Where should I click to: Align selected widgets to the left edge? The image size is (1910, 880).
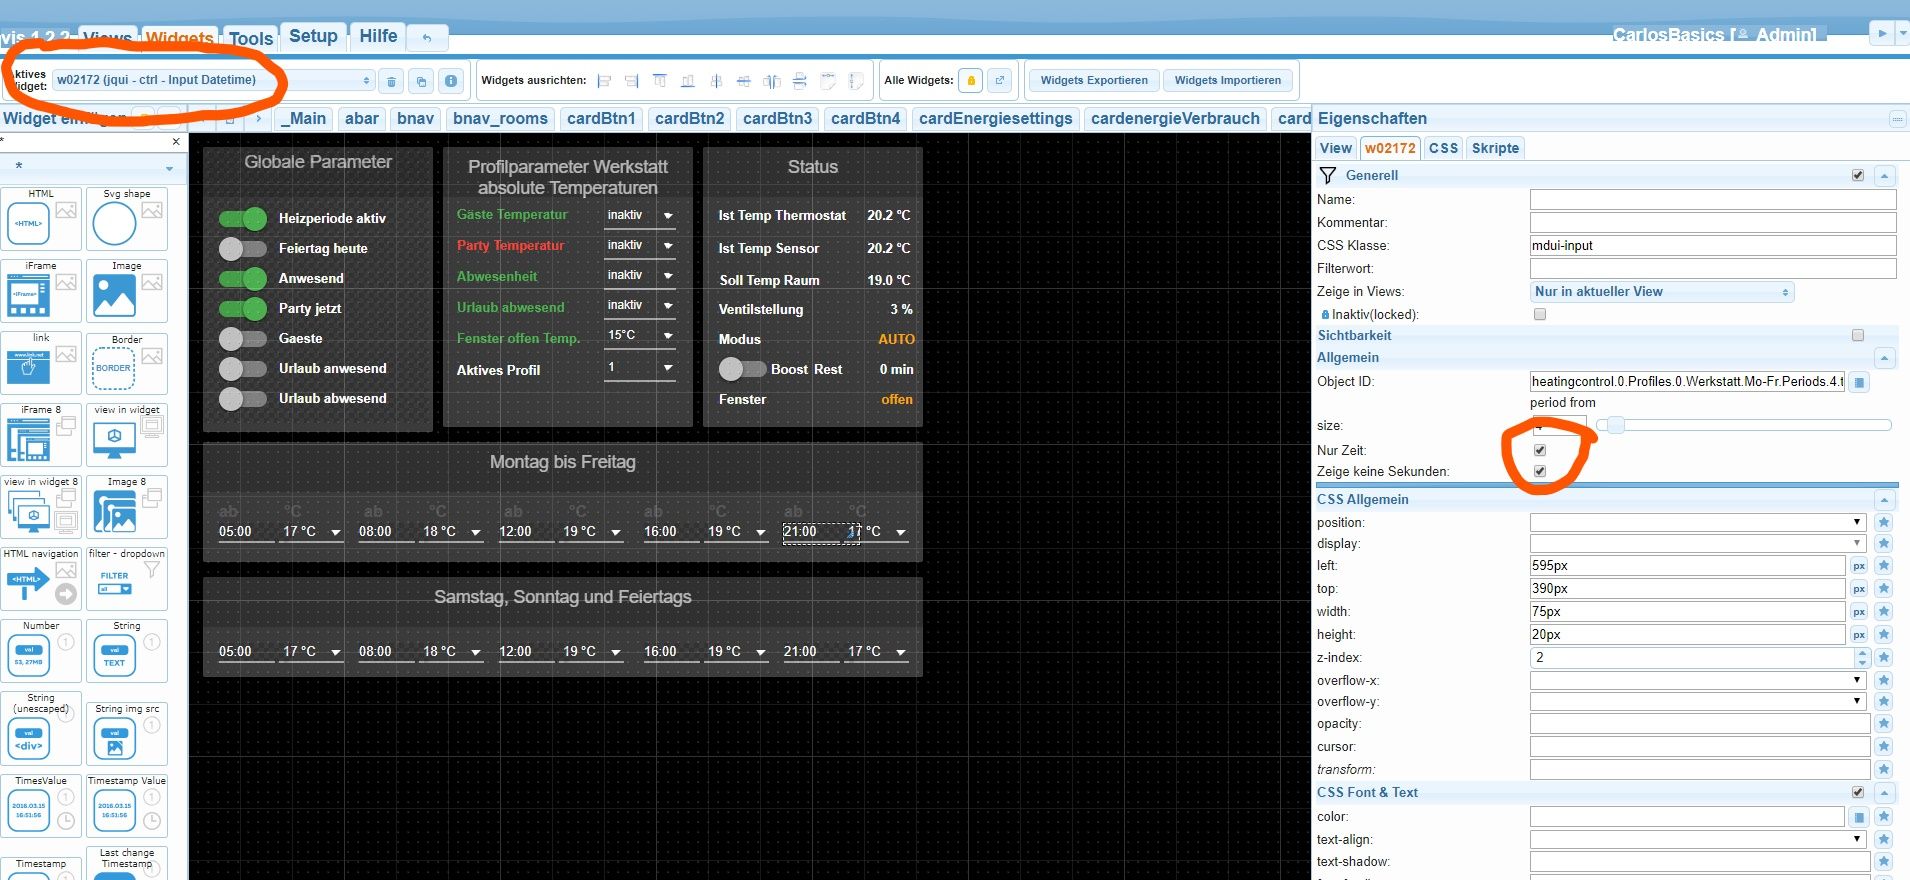click(x=604, y=81)
